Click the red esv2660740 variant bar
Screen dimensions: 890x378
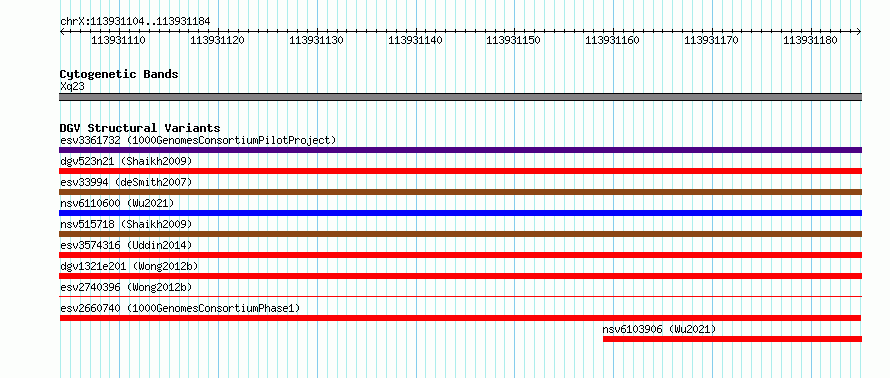(460, 318)
